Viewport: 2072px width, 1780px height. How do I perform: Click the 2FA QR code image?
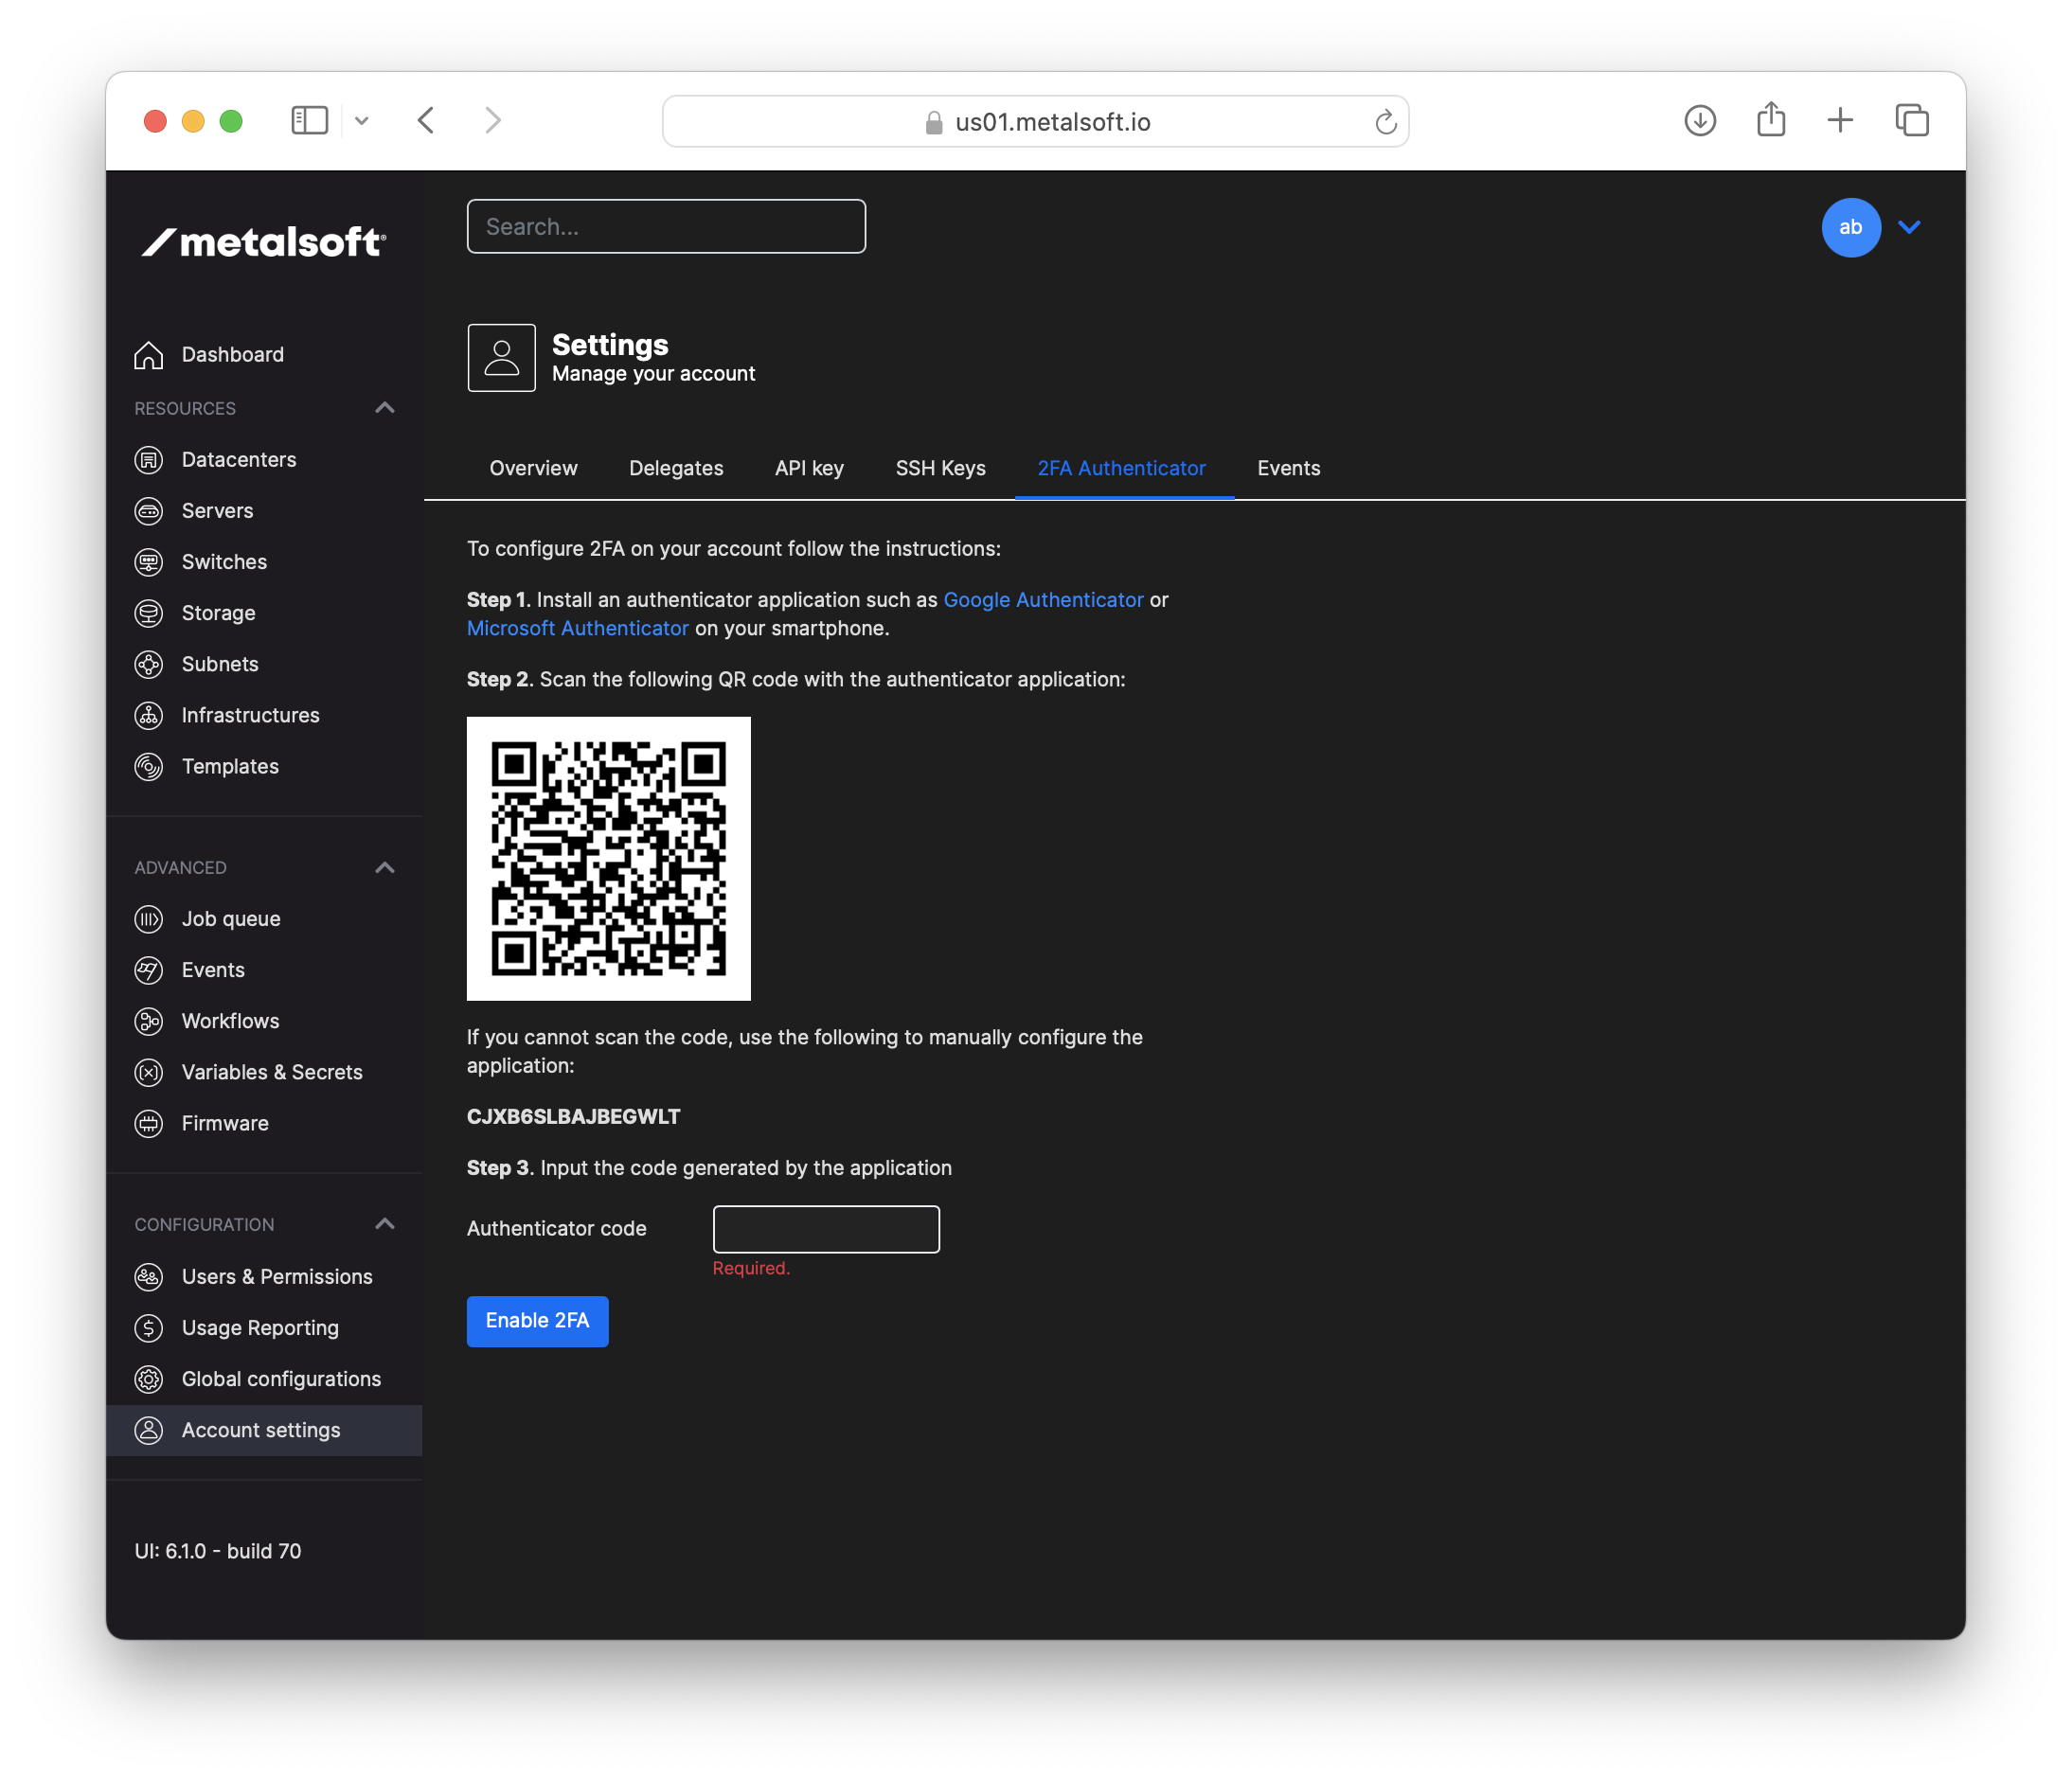[608, 859]
